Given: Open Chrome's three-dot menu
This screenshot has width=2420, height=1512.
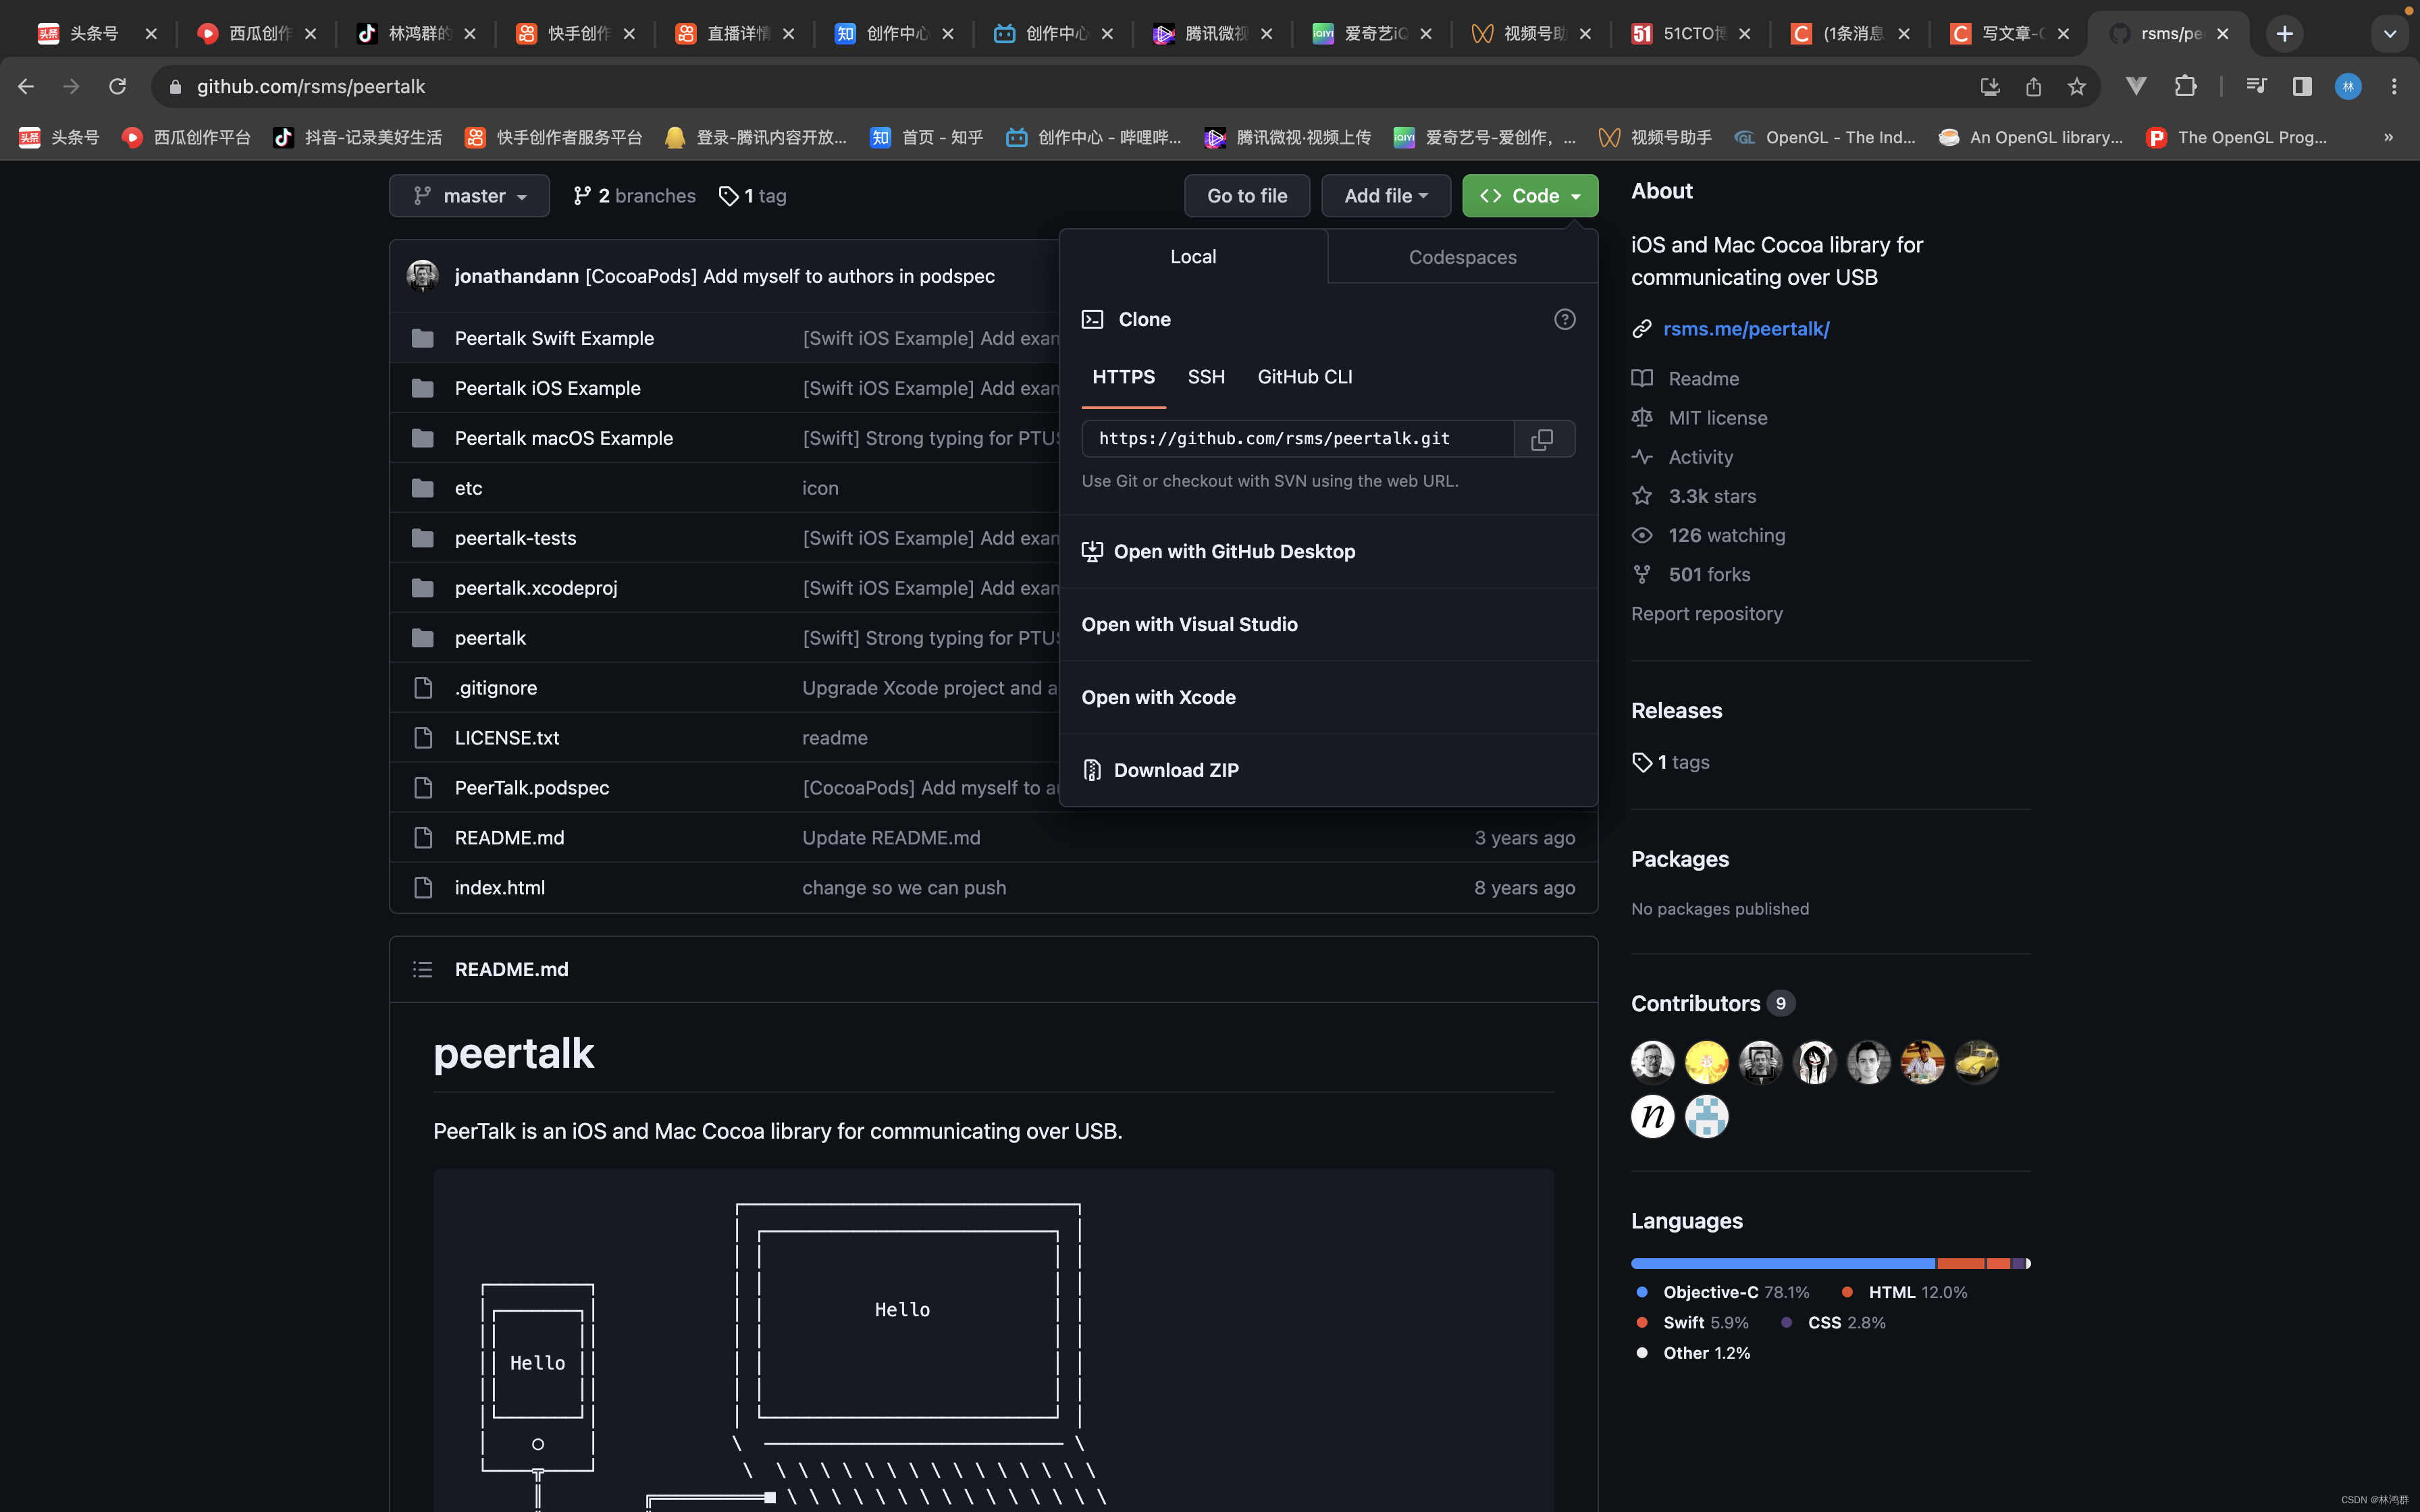Looking at the screenshot, I should click(x=2394, y=87).
